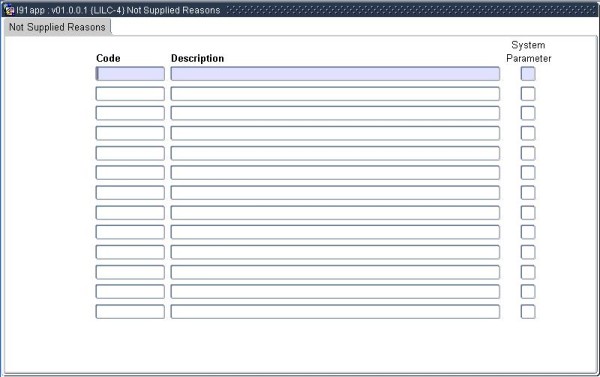Click the Code field in the third row
This screenshot has width=600, height=377.
click(130, 113)
